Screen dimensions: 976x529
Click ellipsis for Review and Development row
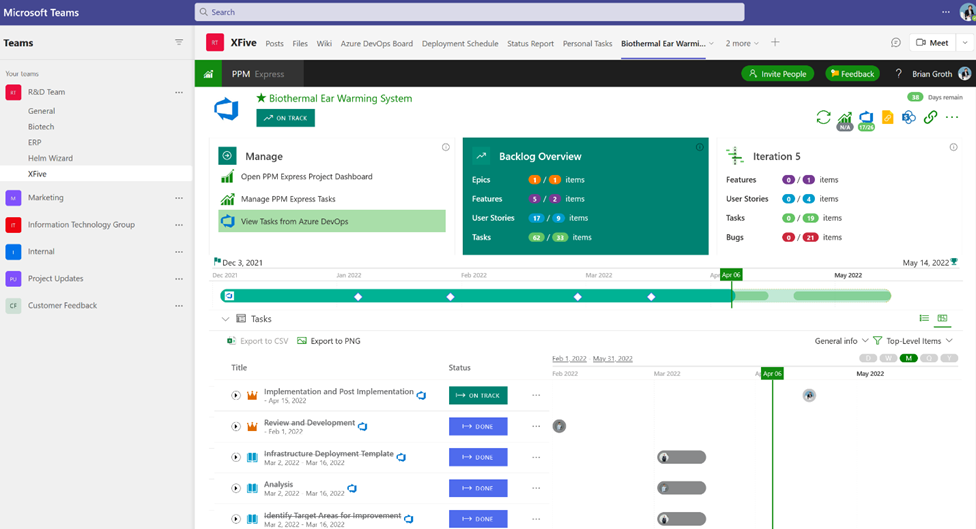pyautogui.click(x=536, y=426)
